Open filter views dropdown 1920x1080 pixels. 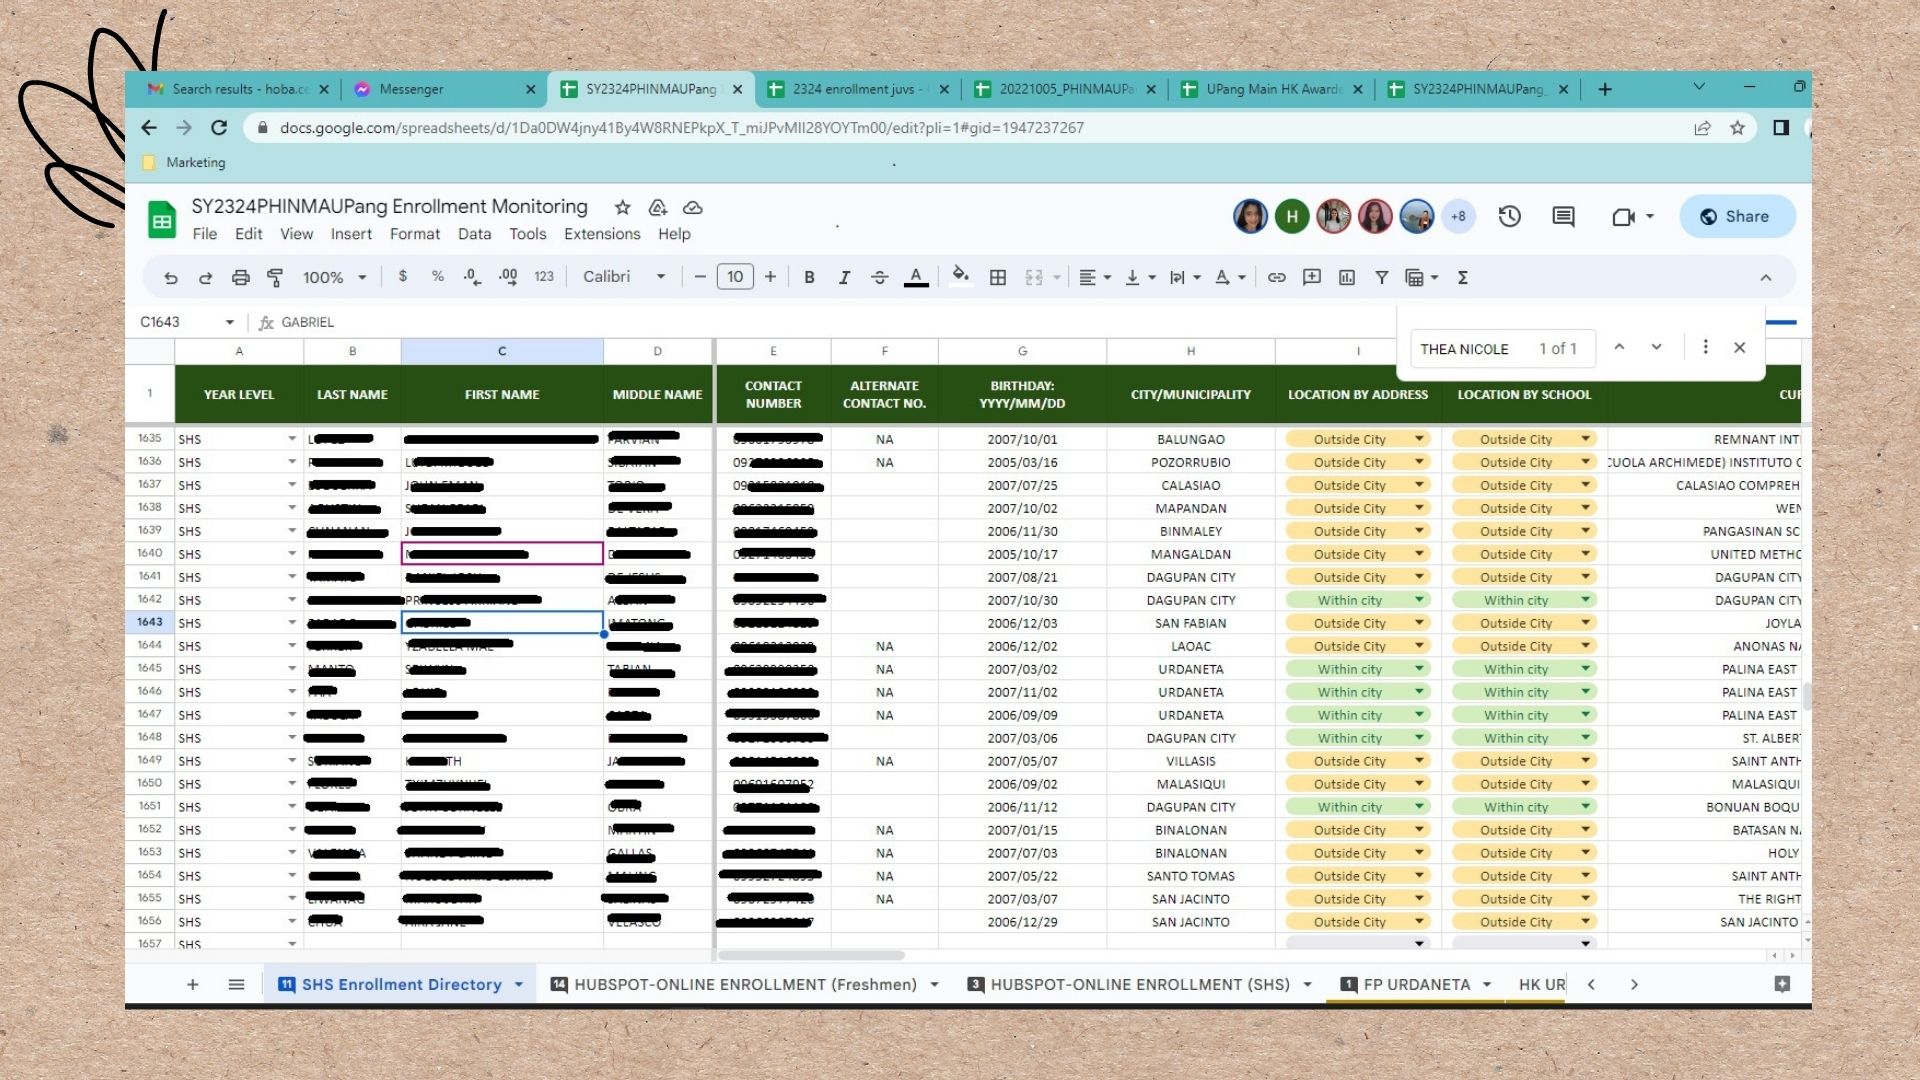click(1422, 277)
